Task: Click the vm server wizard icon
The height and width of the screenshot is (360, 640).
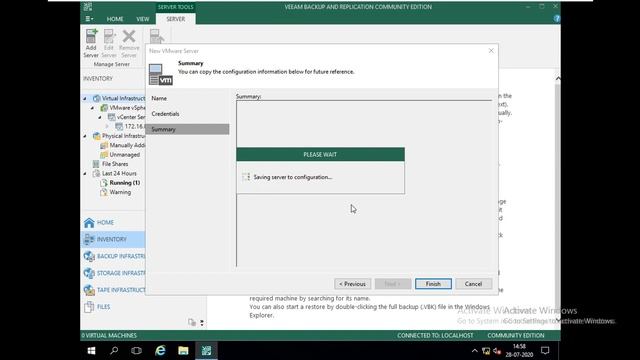Action: tap(160, 74)
